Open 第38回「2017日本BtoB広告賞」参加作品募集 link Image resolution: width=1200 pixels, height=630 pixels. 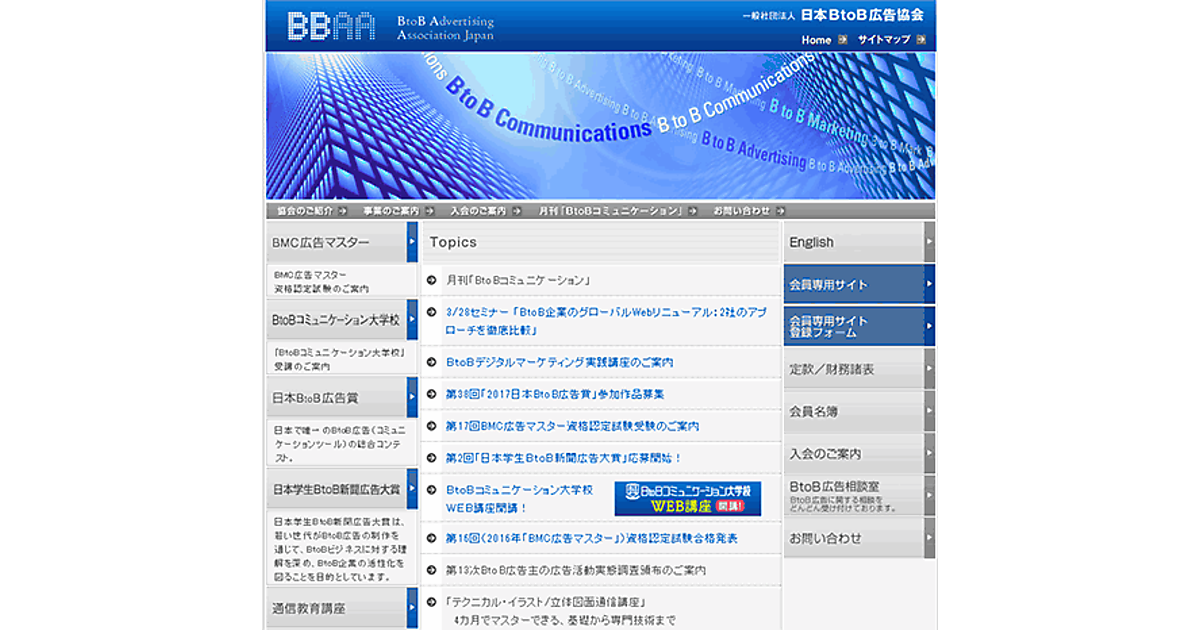click(x=555, y=394)
